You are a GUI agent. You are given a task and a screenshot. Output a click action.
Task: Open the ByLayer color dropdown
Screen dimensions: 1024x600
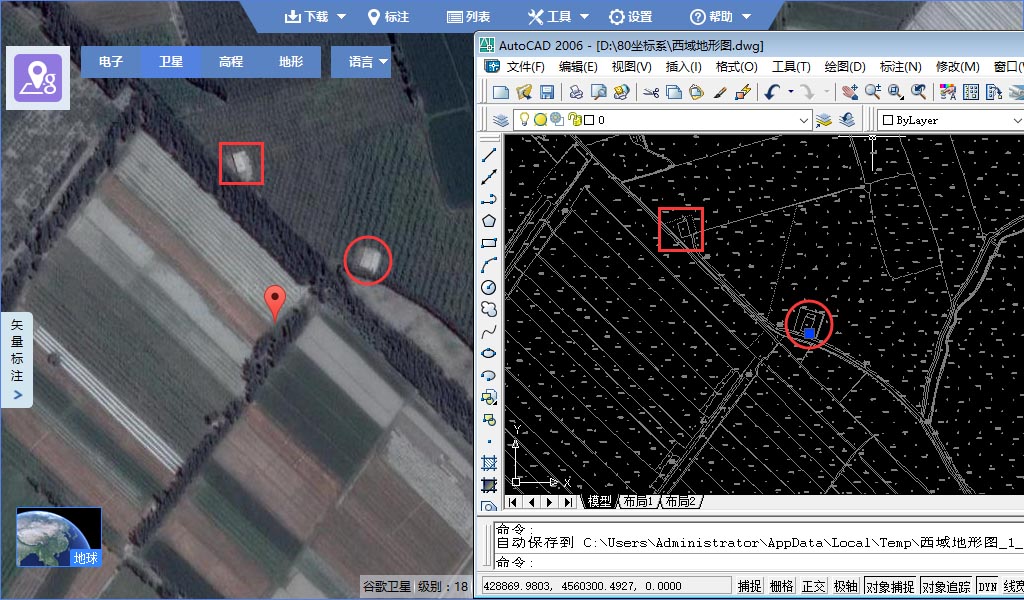[1016, 120]
